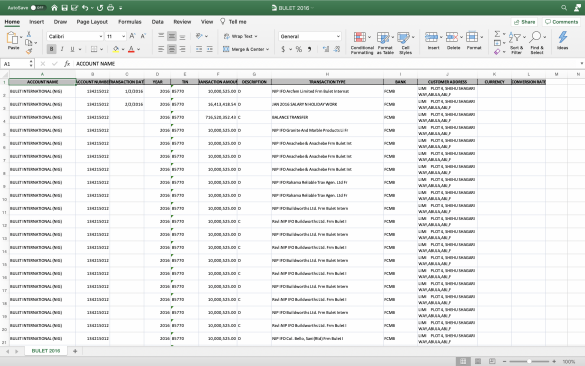585x366 pixels.
Task: Apply percent style format
Action: click(299, 49)
